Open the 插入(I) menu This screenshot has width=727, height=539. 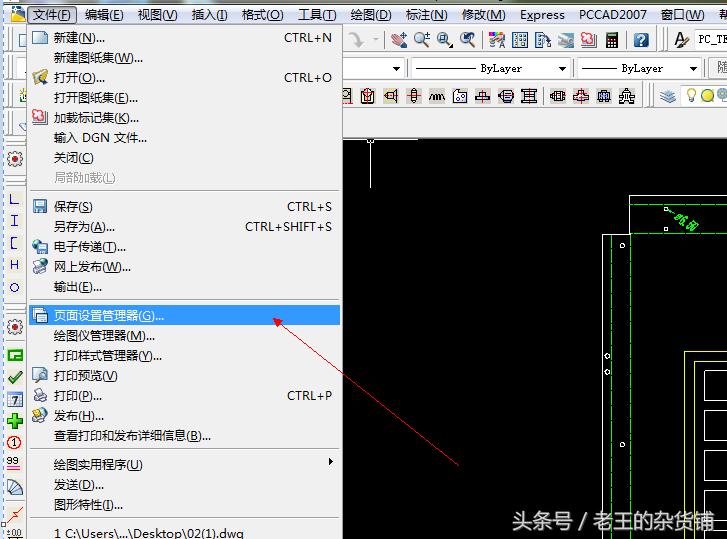click(x=210, y=15)
